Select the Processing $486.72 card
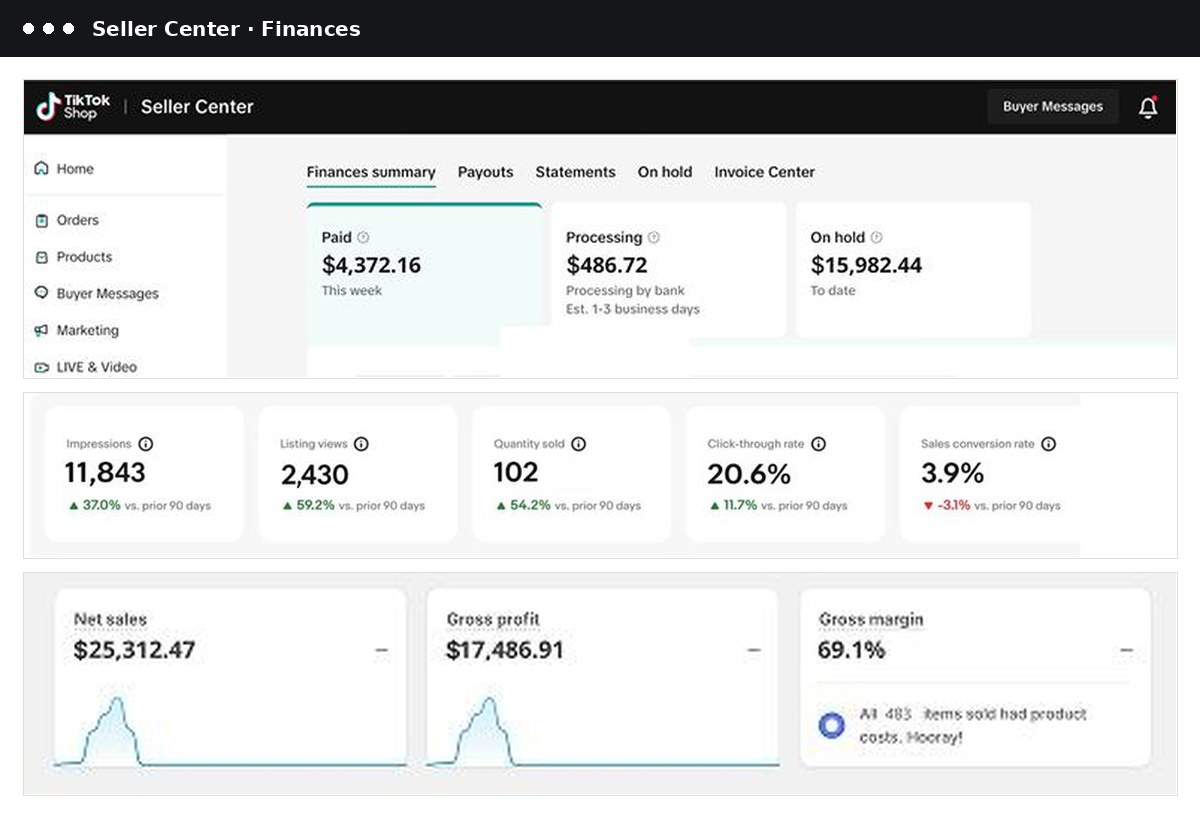This screenshot has width=1200, height=818. click(x=668, y=270)
